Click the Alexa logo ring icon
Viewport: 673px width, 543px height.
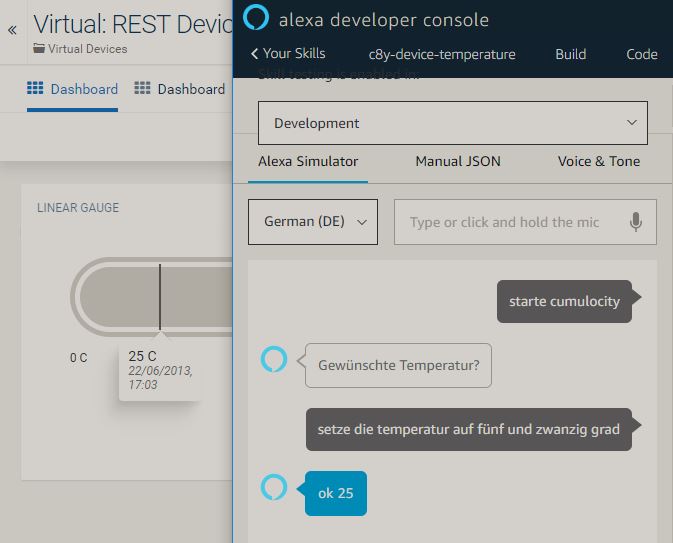[257, 18]
